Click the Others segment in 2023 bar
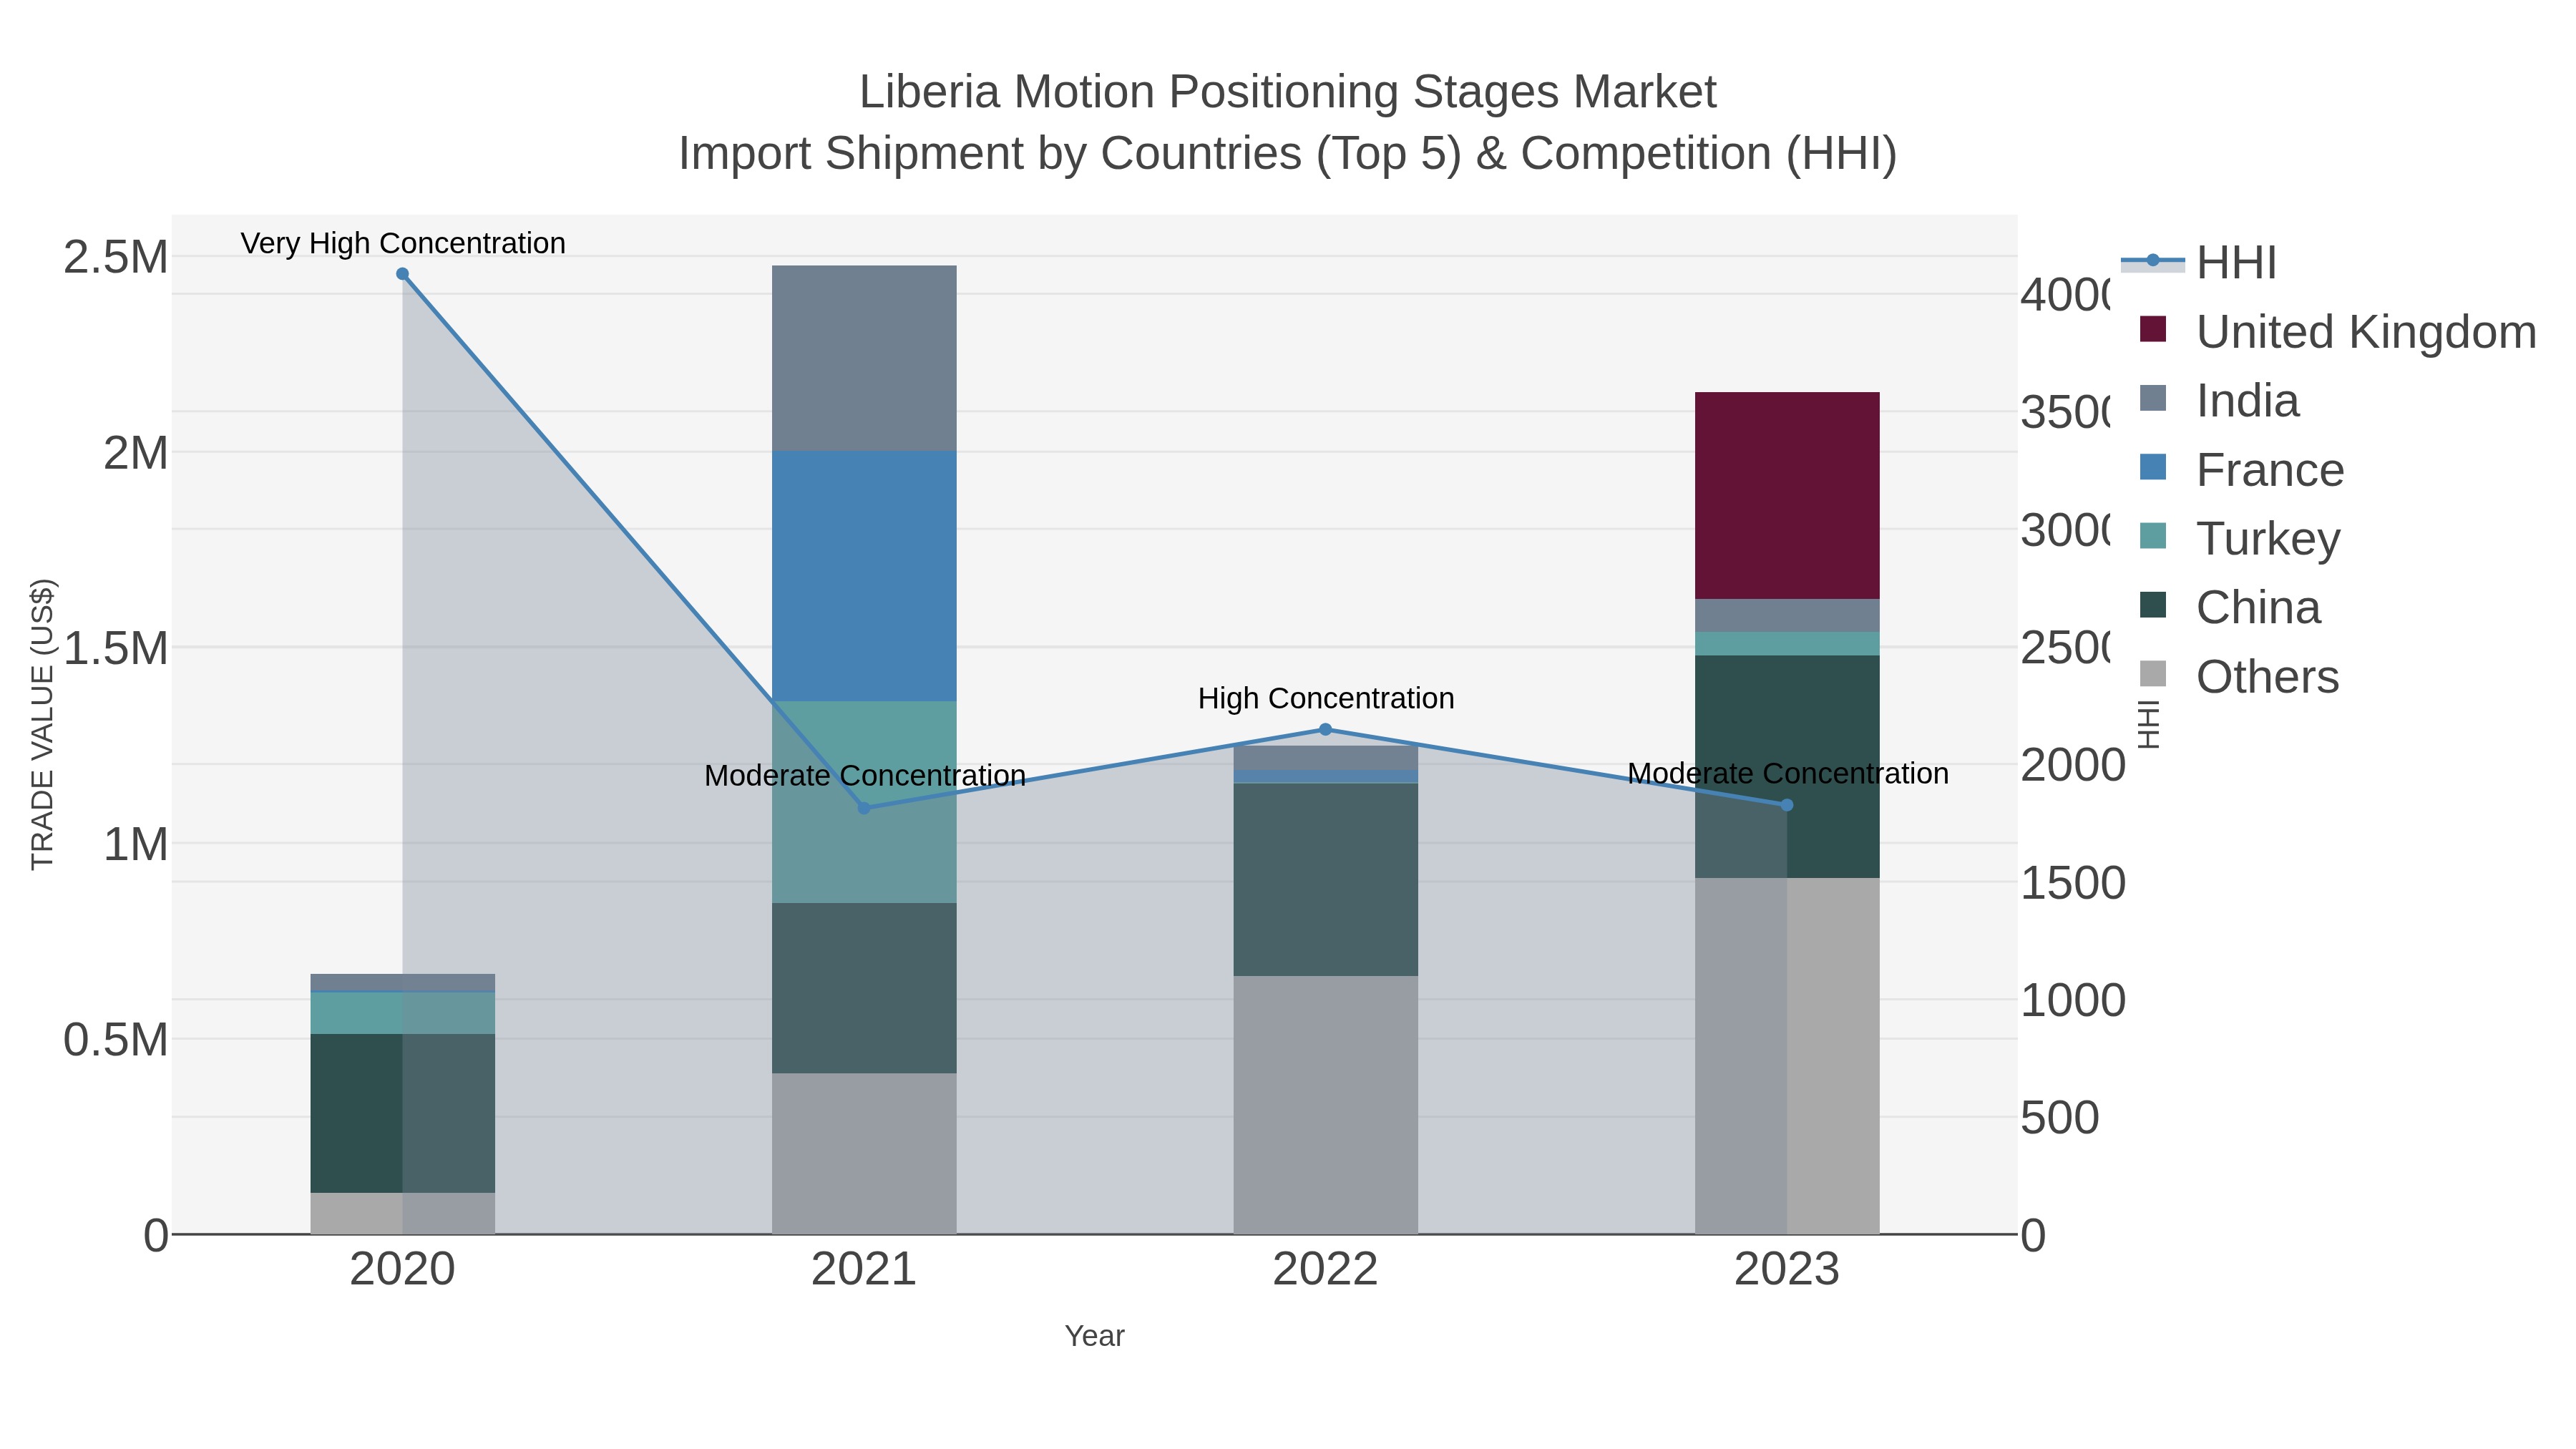The width and height of the screenshot is (2576, 1449). [x=1787, y=1056]
